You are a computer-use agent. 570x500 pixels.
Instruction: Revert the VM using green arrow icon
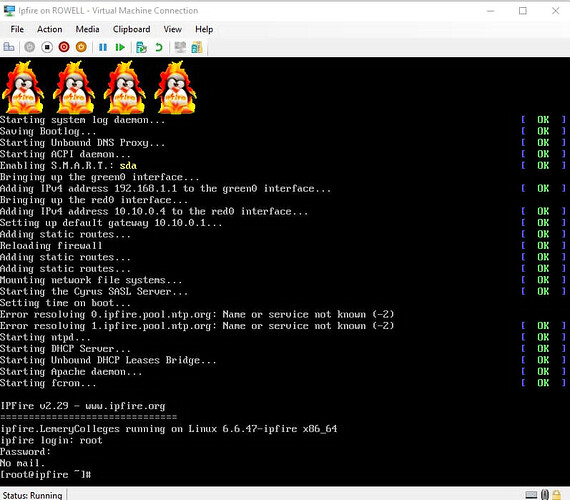coord(159,47)
